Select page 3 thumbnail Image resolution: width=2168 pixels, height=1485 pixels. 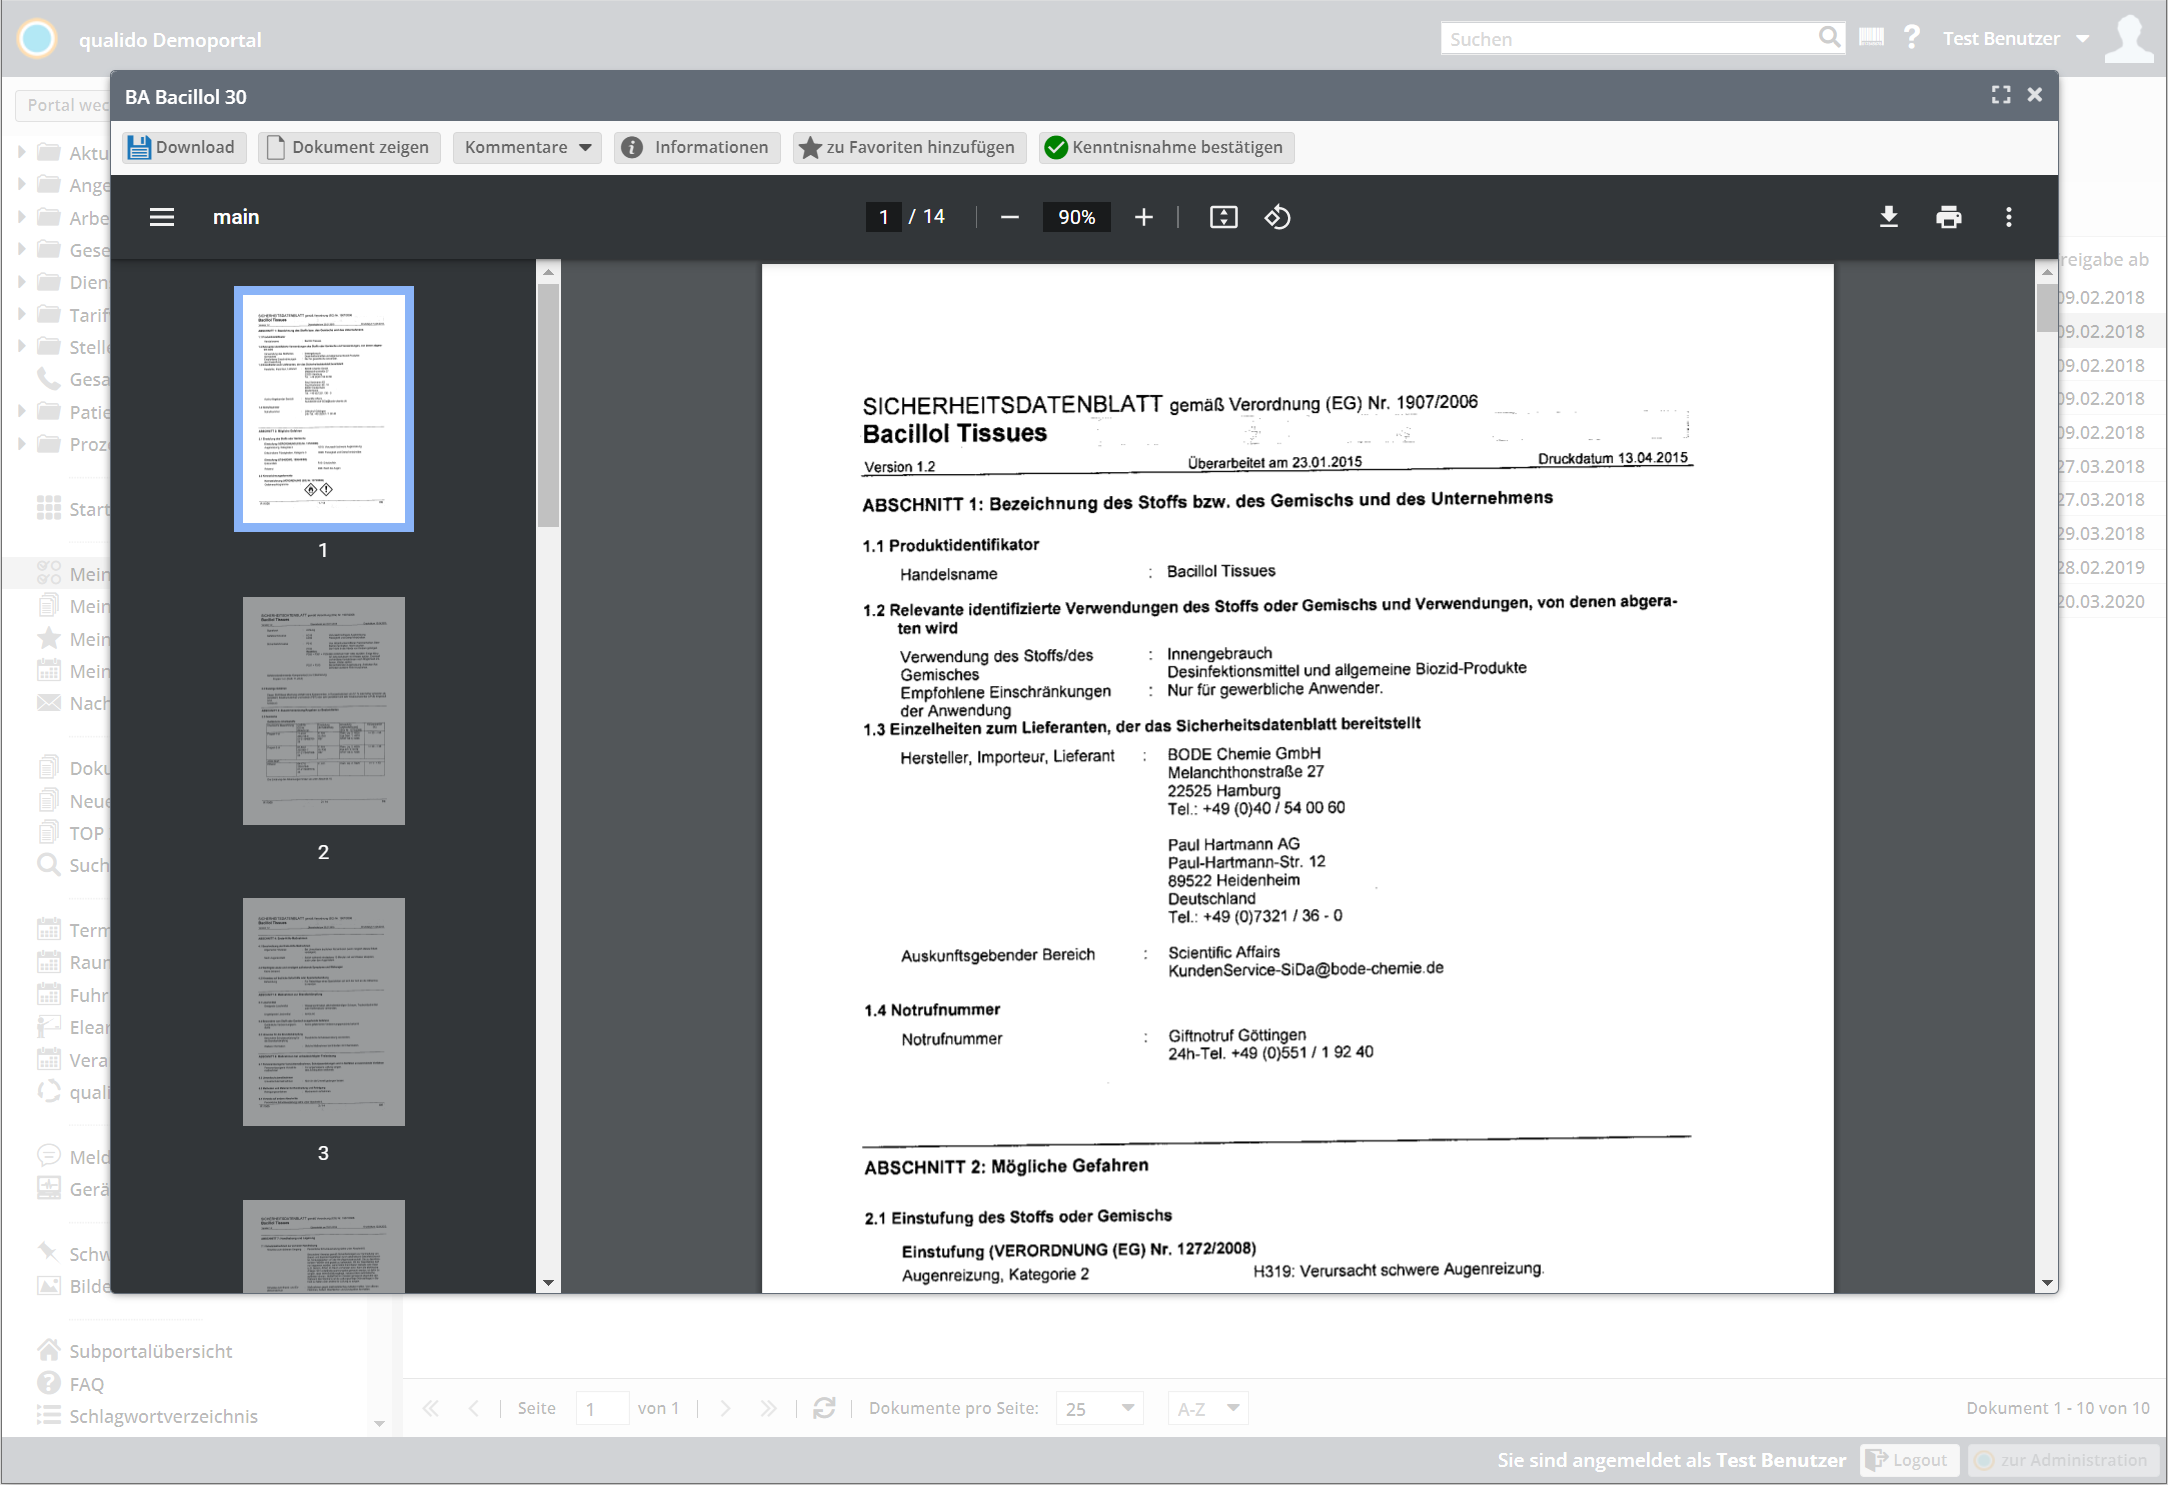324,1012
